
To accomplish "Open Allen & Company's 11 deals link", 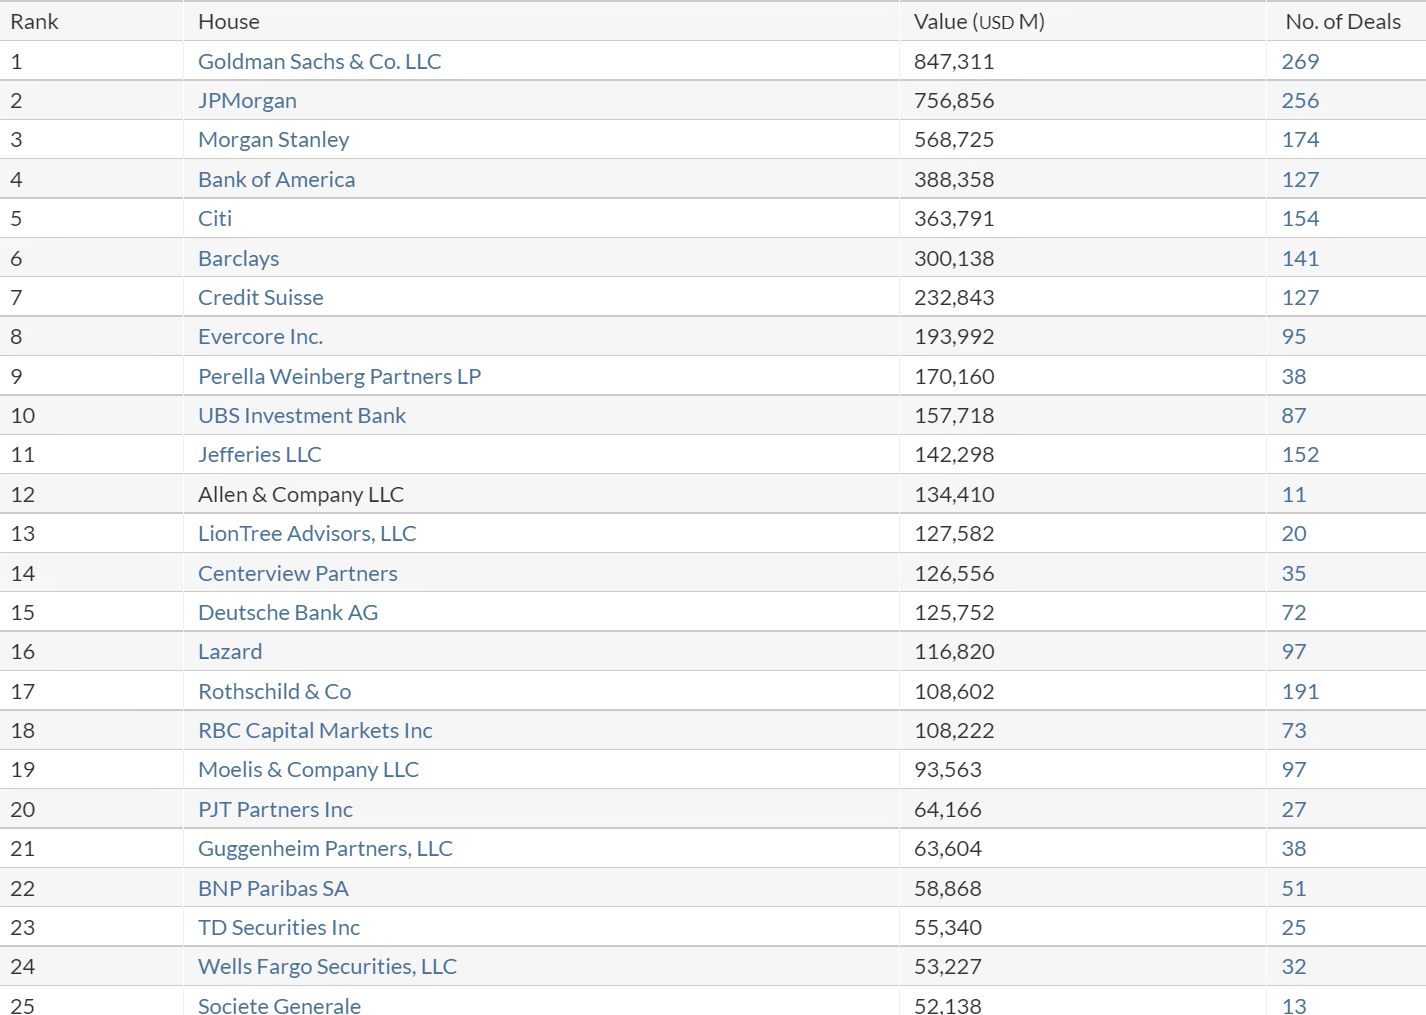I will 1293,494.
